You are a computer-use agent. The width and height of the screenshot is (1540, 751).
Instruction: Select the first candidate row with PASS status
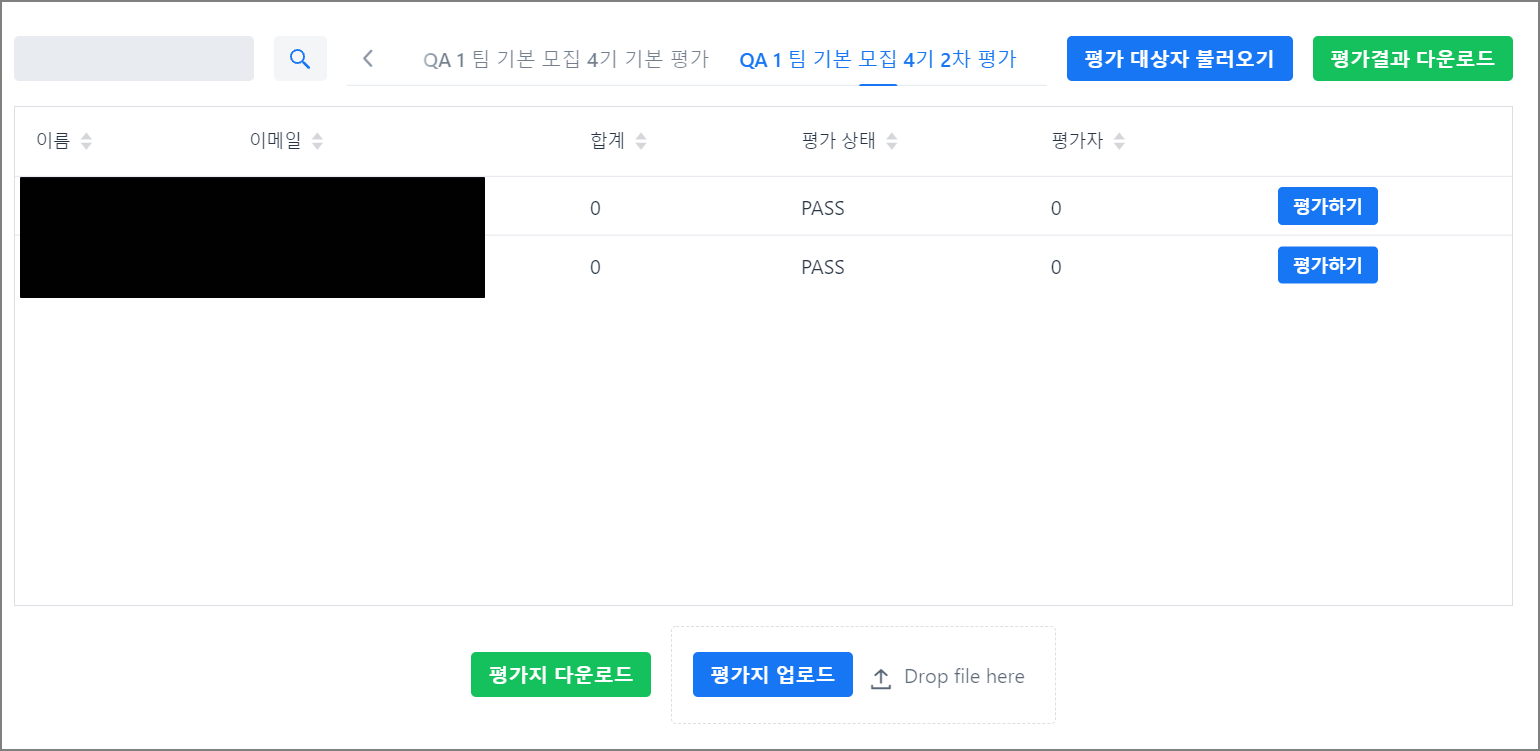point(700,207)
